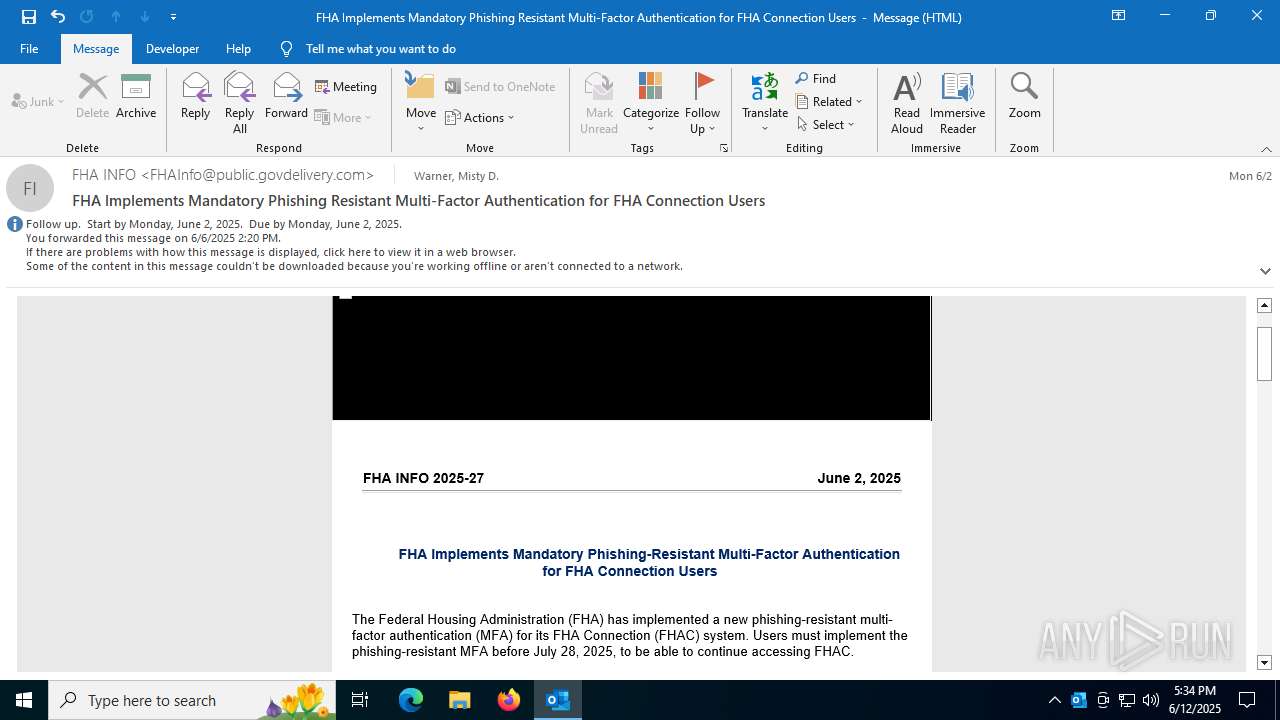Go to next item with down arrow
1280x720 pixels.
coord(145,17)
